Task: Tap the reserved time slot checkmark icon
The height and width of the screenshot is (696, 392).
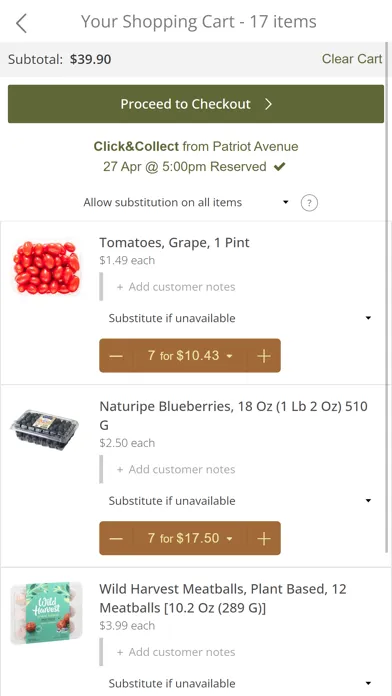Action: [279, 167]
